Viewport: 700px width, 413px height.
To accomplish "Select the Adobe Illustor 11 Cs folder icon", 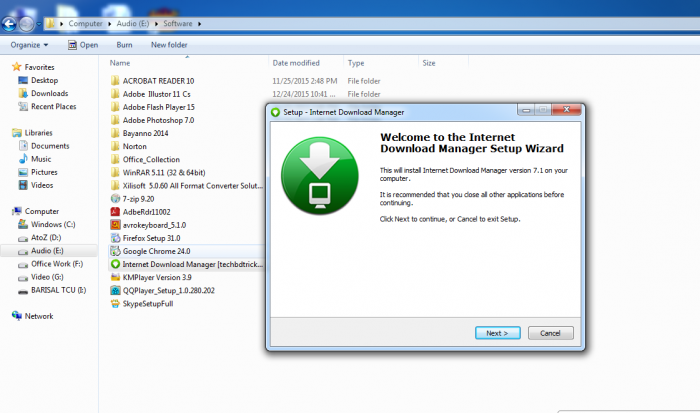I will pyautogui.click(x=115, y=94).
